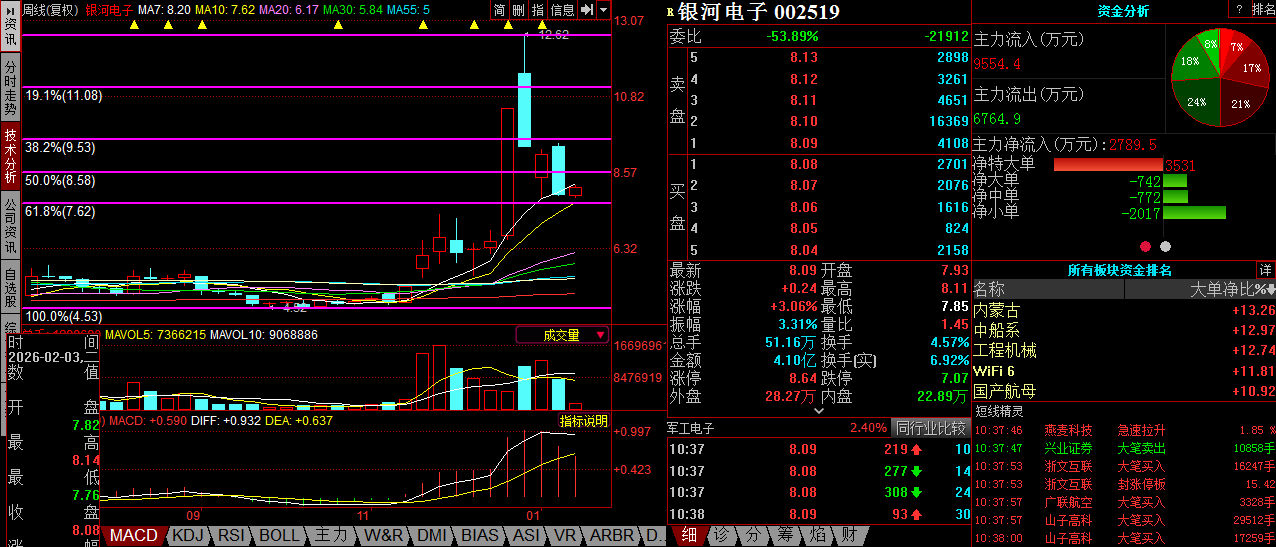Switch to the 分时走势 sidebar tab
The width and height of the screenshot is (1276, 547).
[x=10, y=85]
